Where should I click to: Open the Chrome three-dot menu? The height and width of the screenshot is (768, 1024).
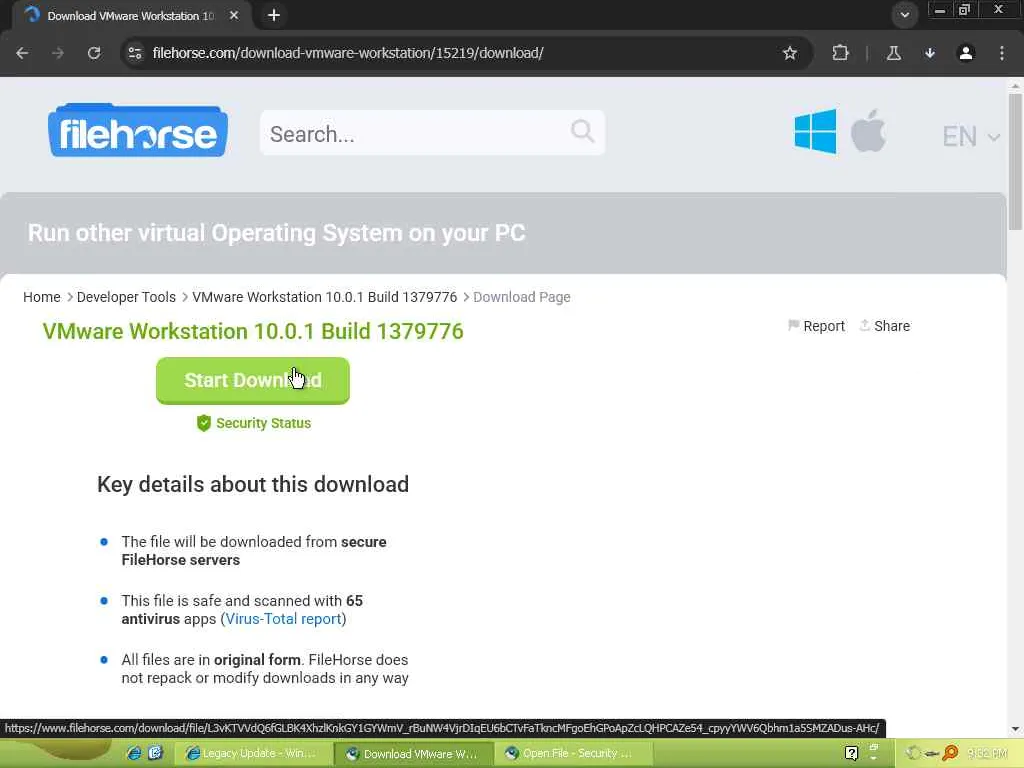[x=1002, y=53]
